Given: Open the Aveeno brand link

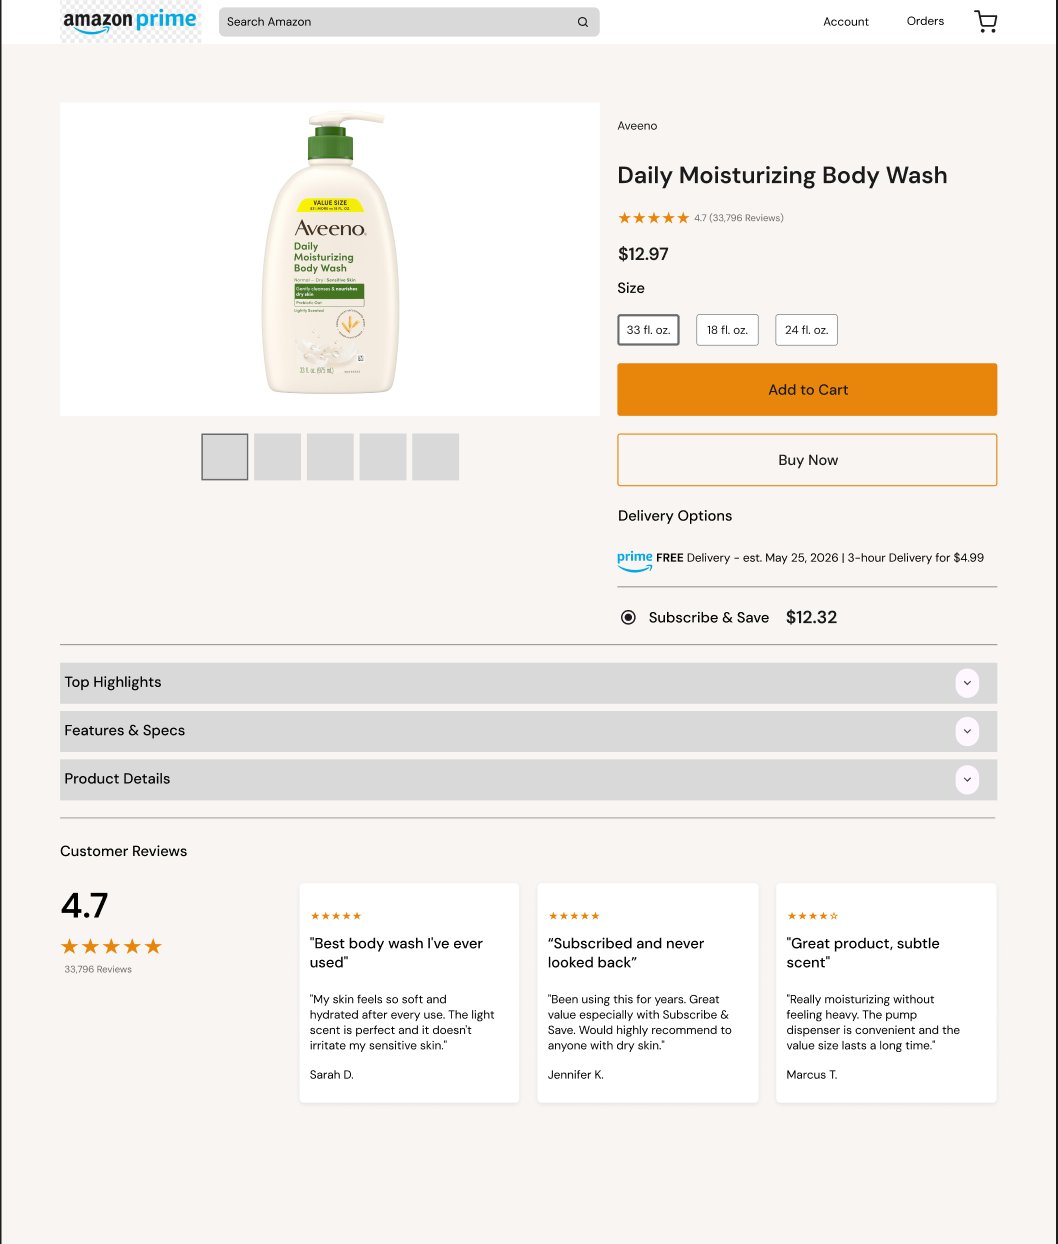Looking at the screenshot, I should click(637, 126).
